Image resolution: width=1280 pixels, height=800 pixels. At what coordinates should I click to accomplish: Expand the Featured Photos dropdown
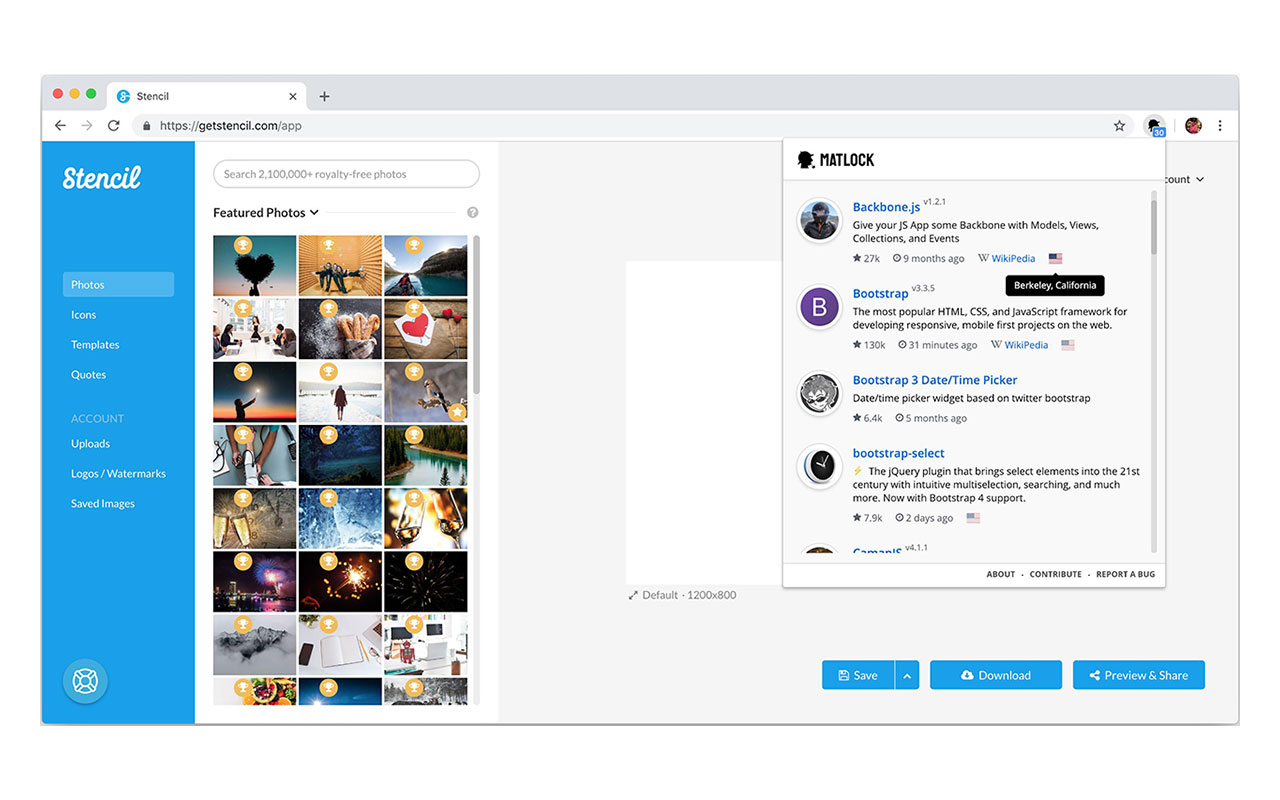click(266, 213)
